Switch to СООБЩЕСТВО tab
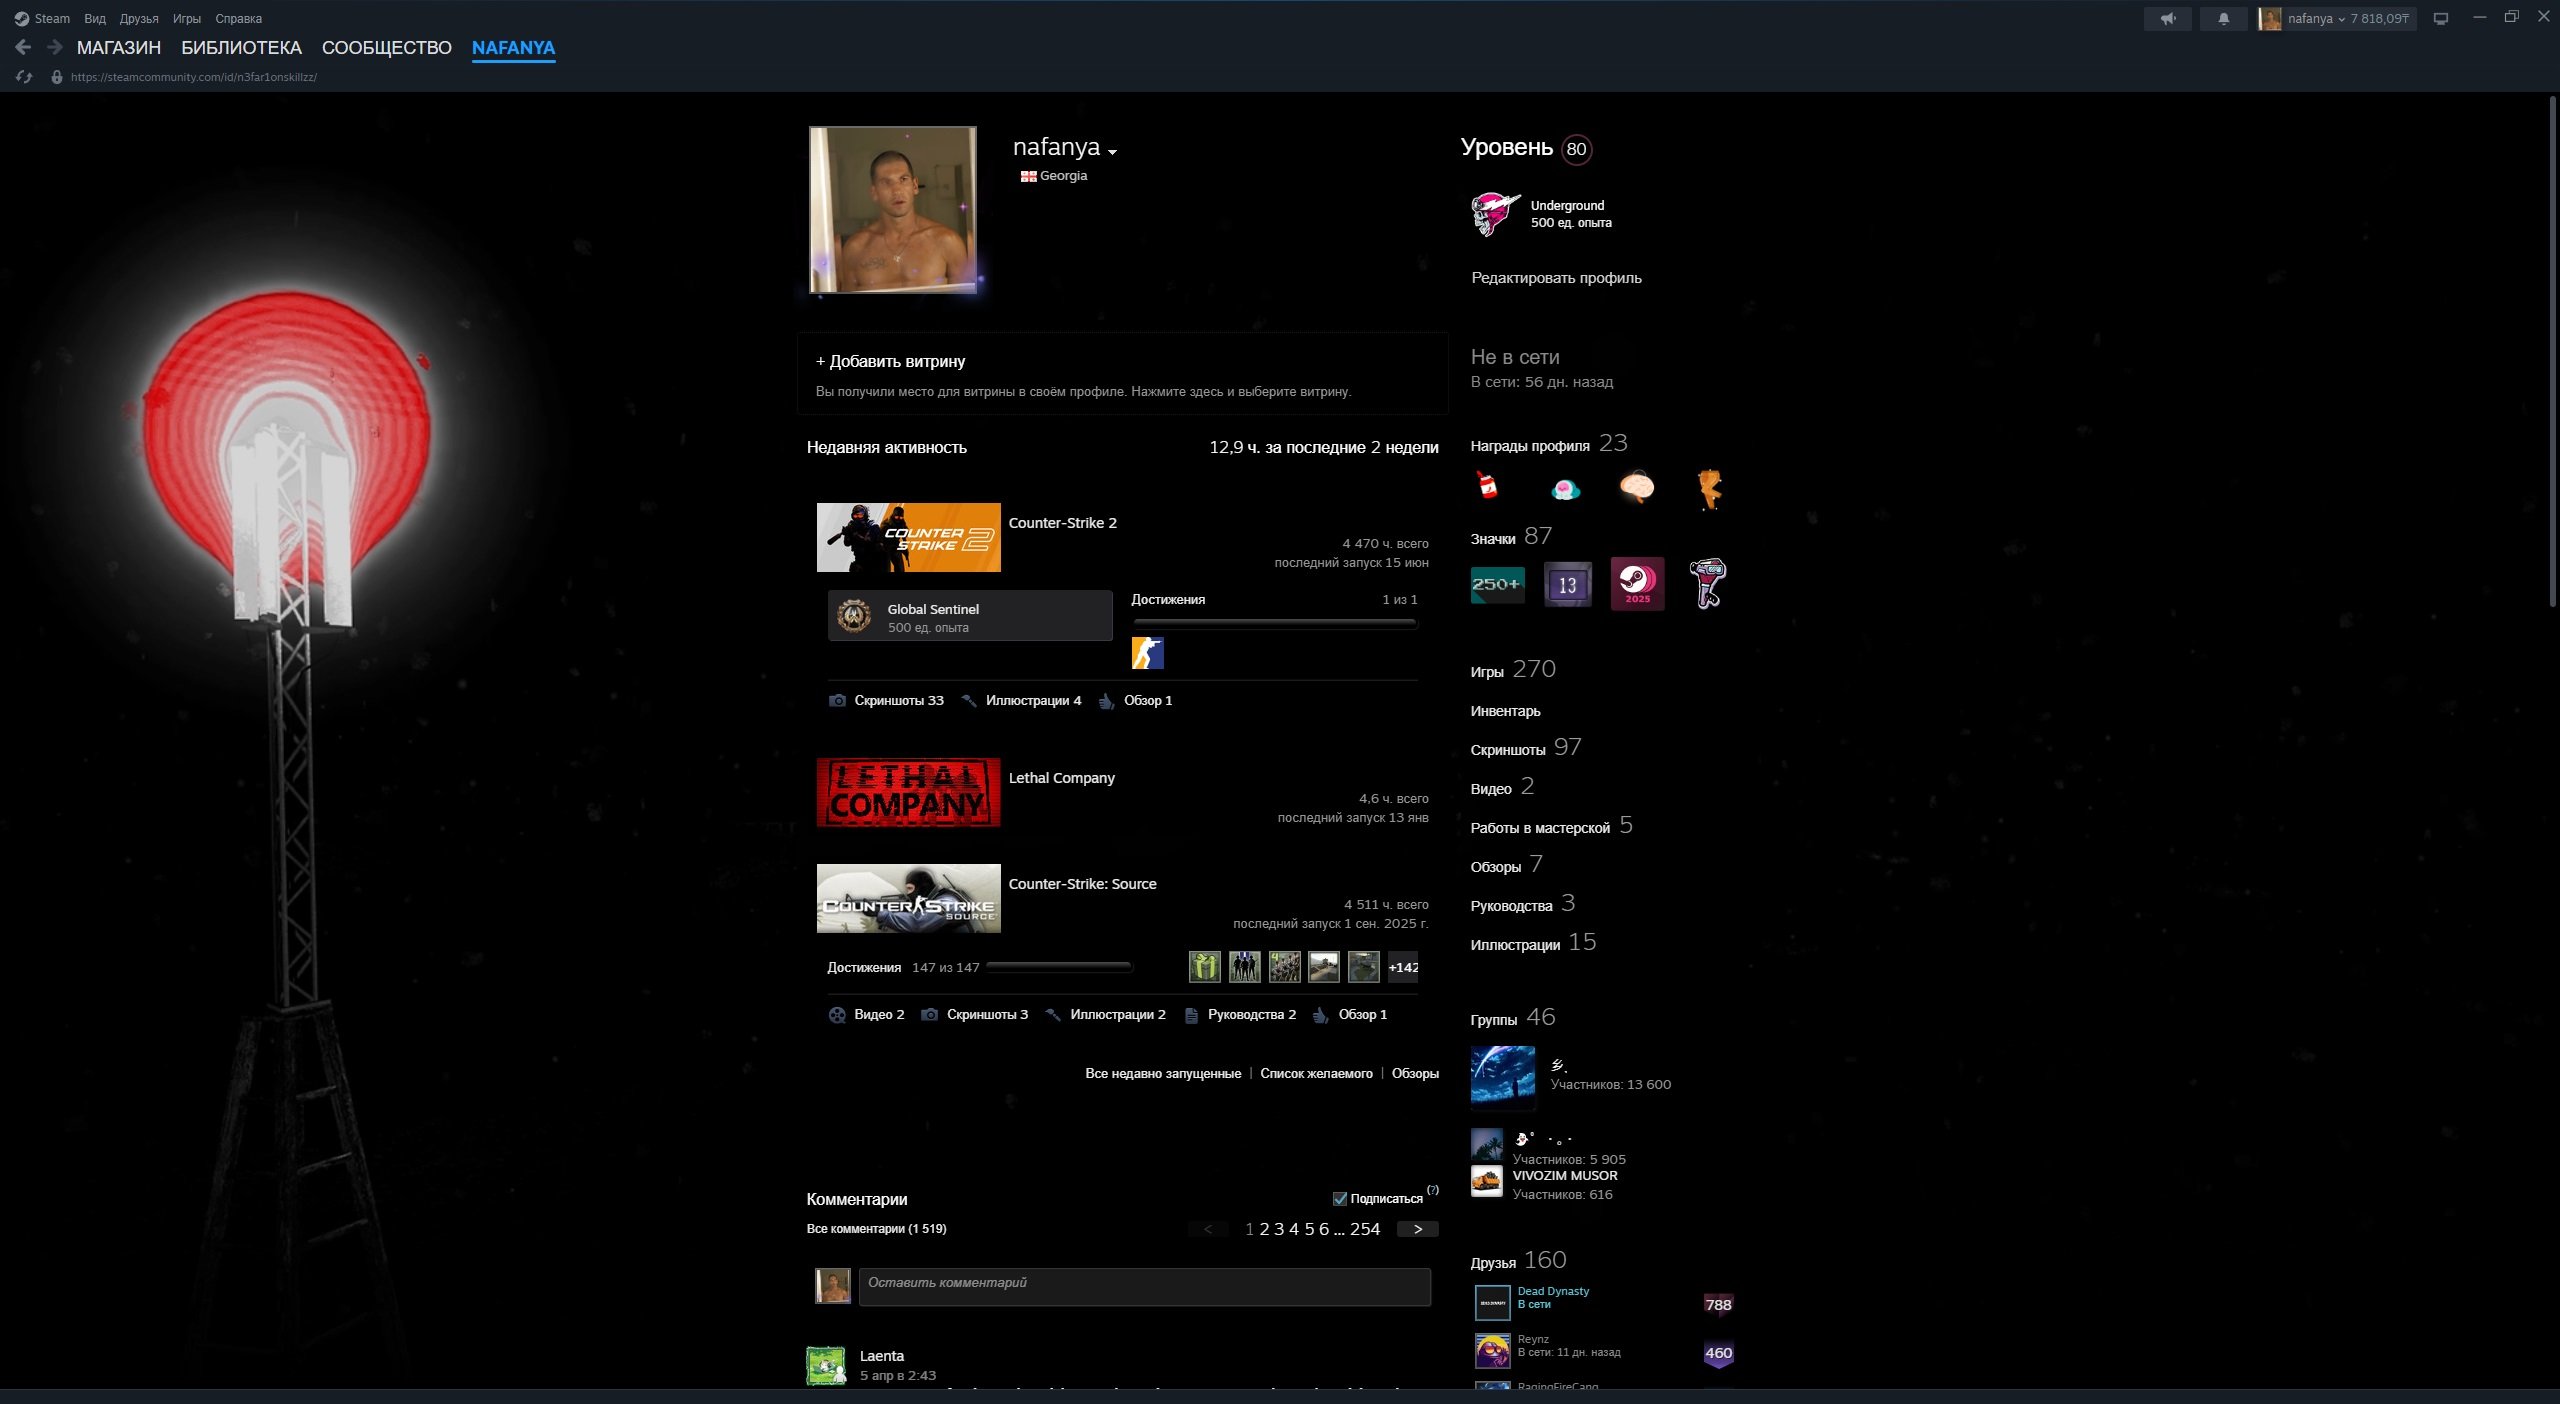The image size is (2560, 1404). coord(387,47)
